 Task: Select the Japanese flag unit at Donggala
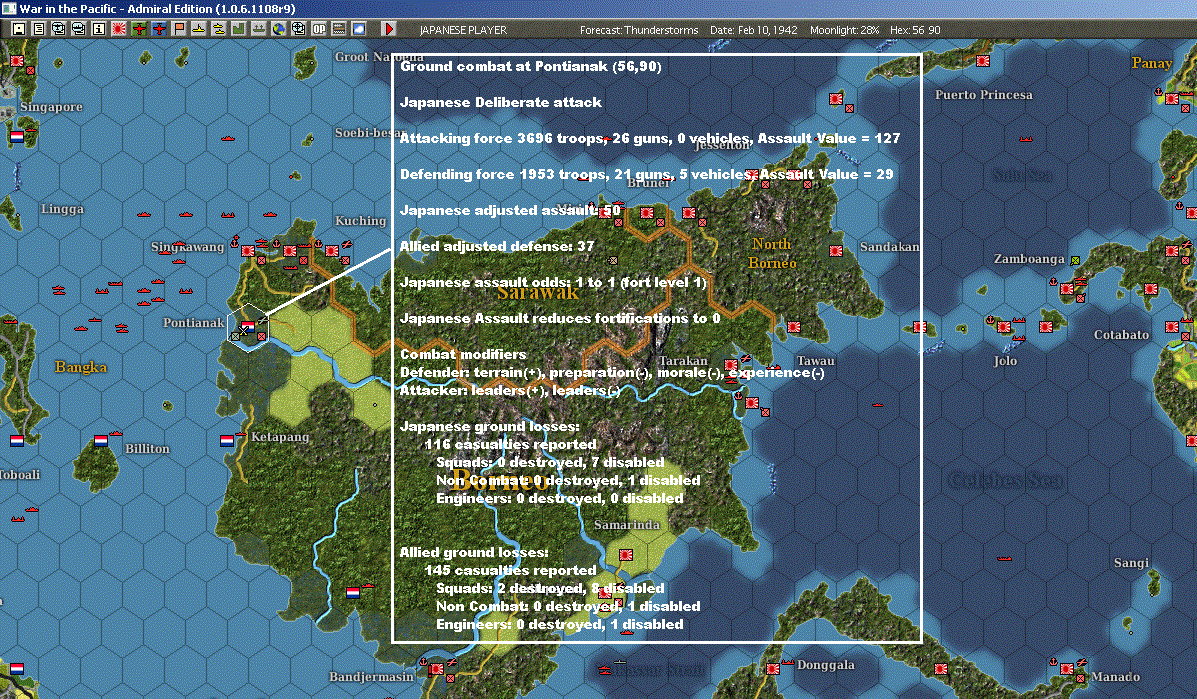point(773,668)
